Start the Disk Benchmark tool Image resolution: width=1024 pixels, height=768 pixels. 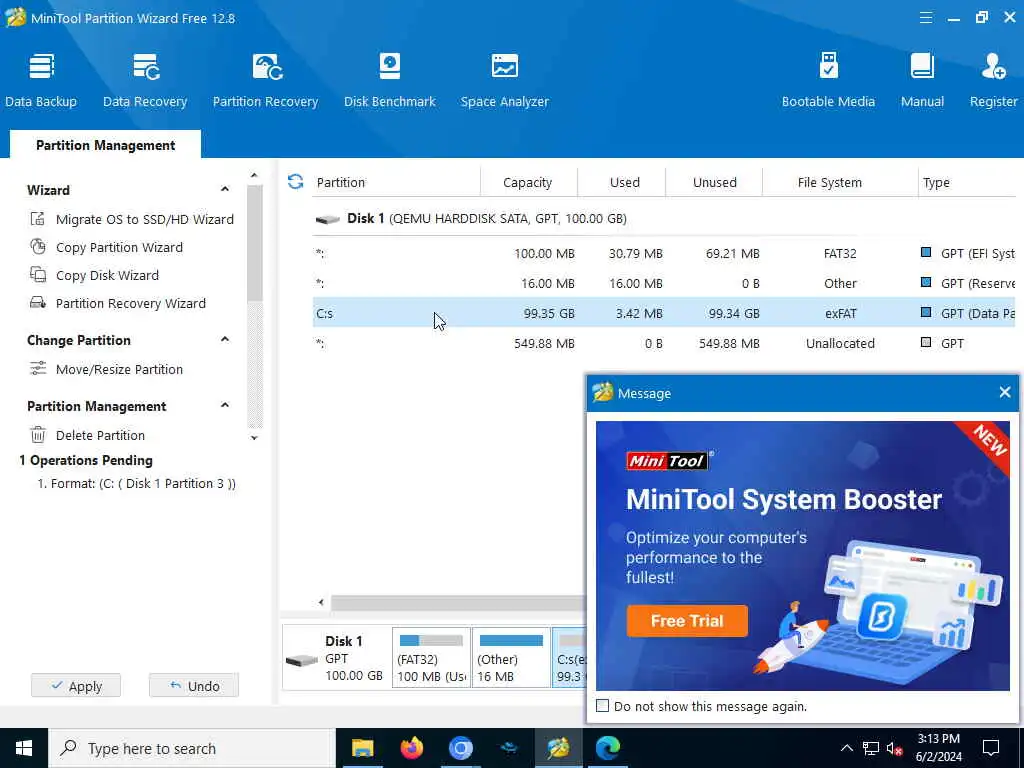[x=390, y=80]
